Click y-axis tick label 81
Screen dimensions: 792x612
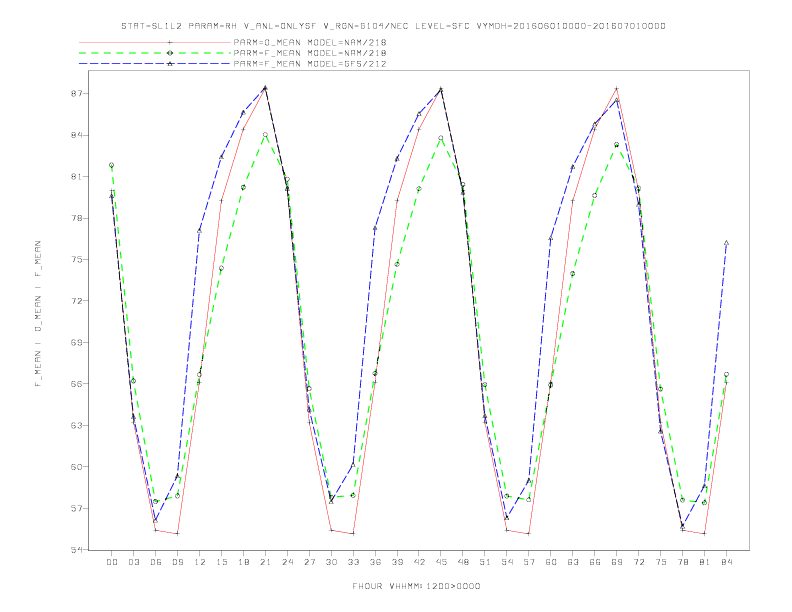(x=76, y=177)
